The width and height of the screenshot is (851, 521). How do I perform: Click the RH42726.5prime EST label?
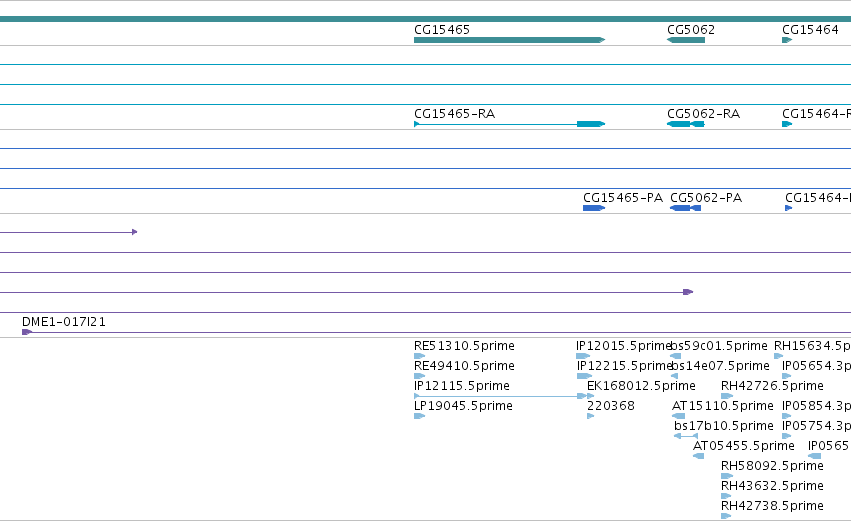pos(772,386)
